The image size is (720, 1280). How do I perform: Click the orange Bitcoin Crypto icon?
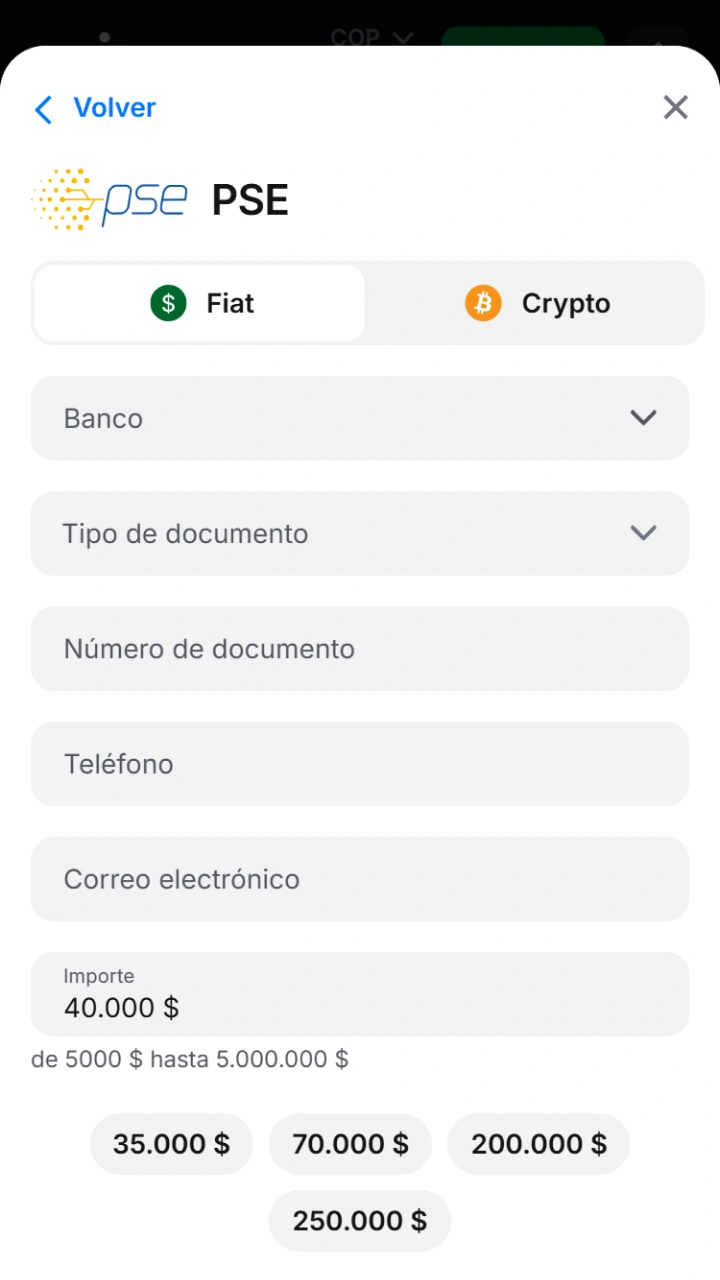coord(483,303)
